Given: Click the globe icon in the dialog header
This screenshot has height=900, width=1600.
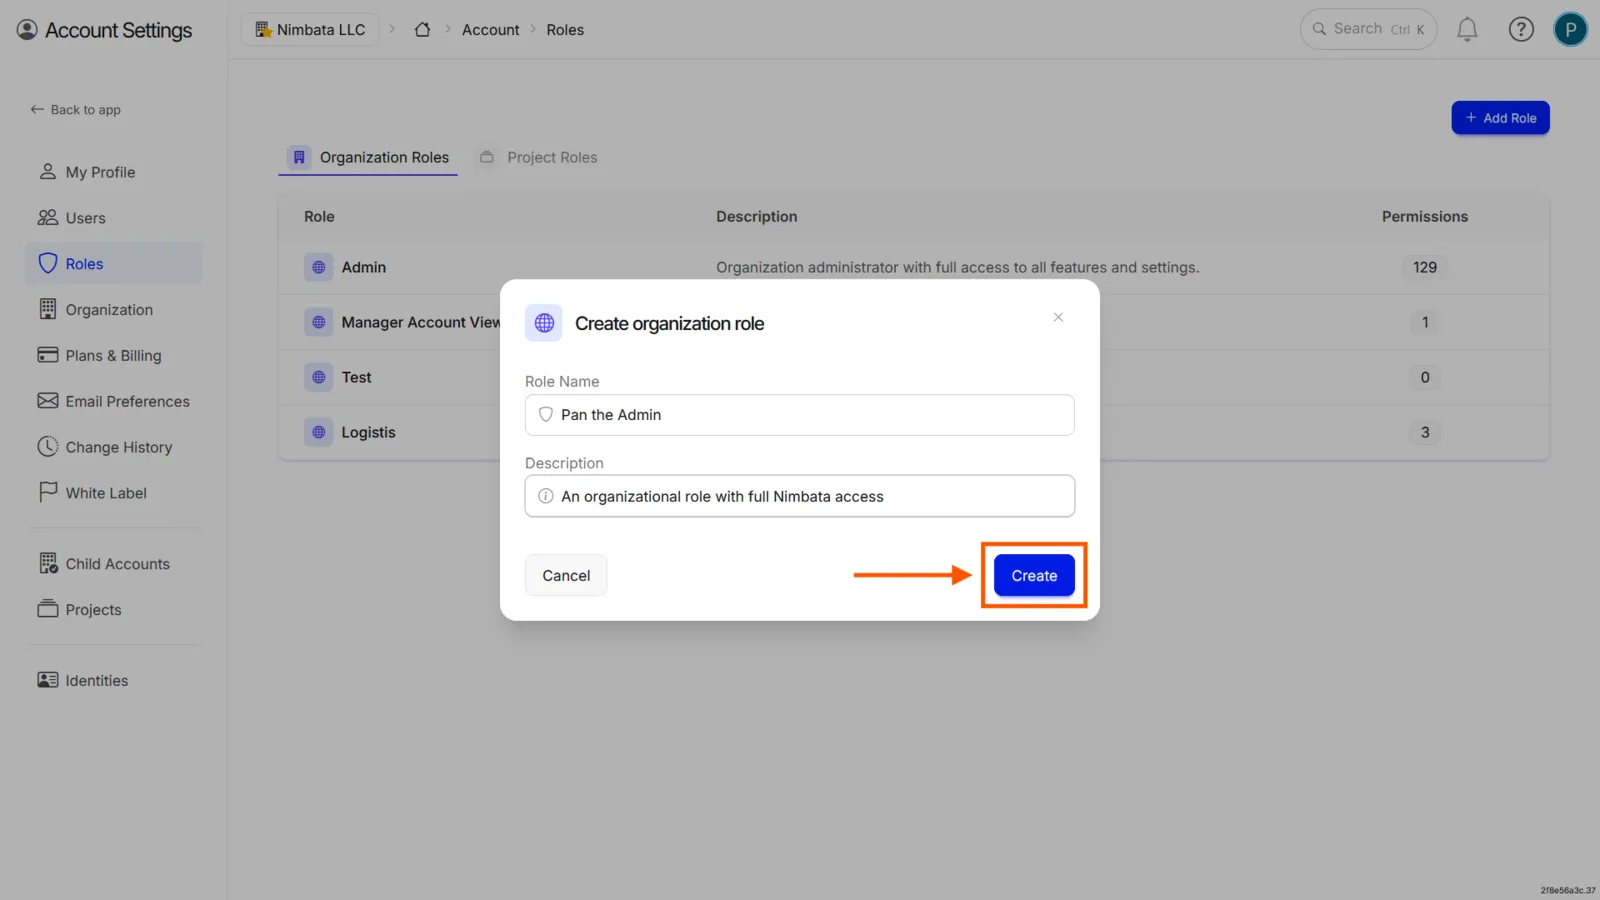Looking at the screenshot, I should click(x=544, y=323).
